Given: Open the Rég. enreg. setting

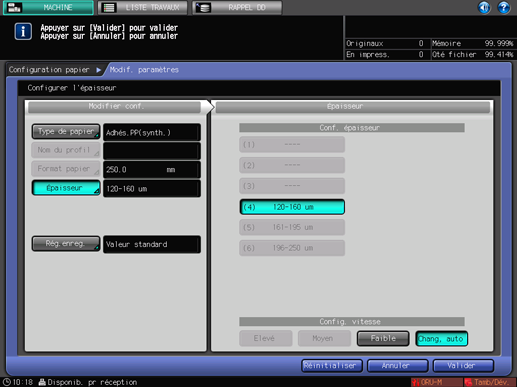Looking at the screenshot, I should (66, 244).
